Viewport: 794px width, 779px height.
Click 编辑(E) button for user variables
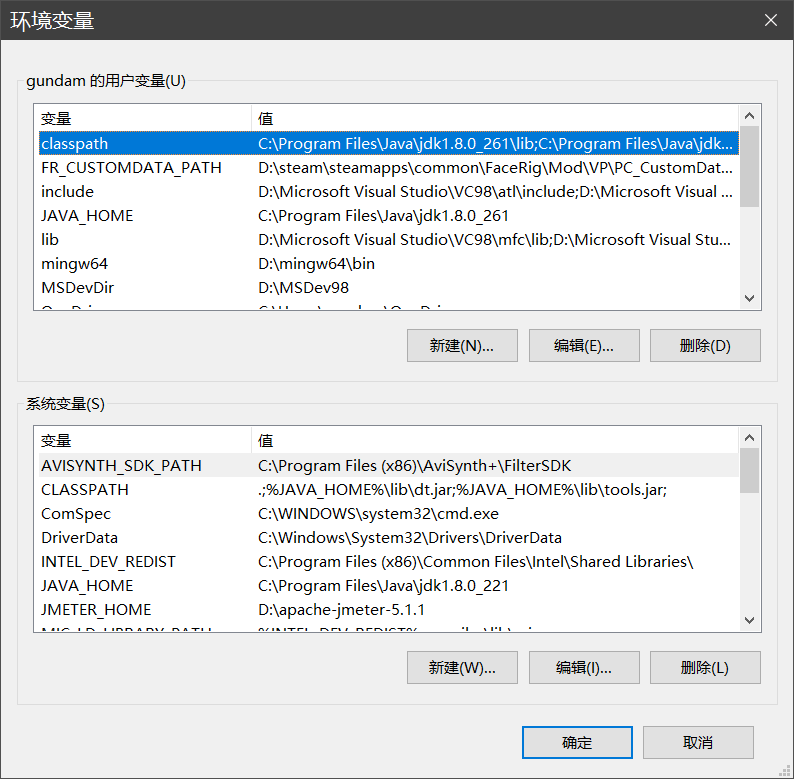(583, 346)
